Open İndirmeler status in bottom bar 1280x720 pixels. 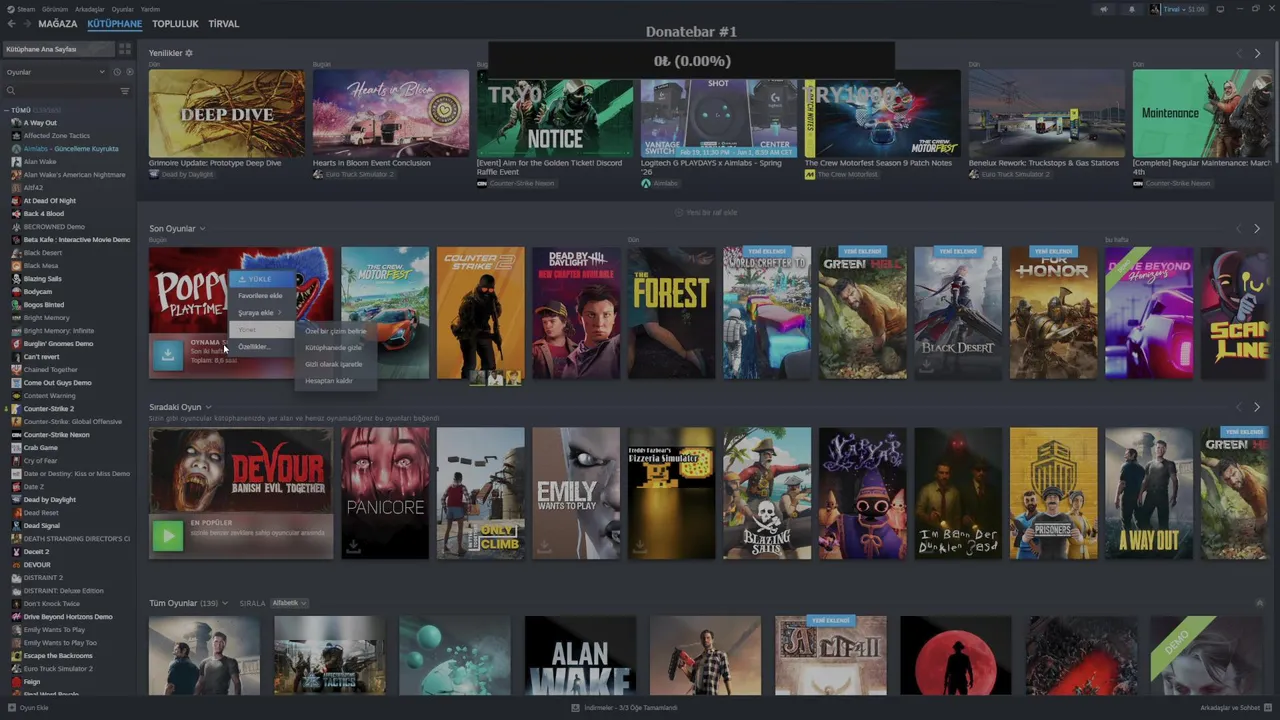pyautogui.click(x=624, y=708)
